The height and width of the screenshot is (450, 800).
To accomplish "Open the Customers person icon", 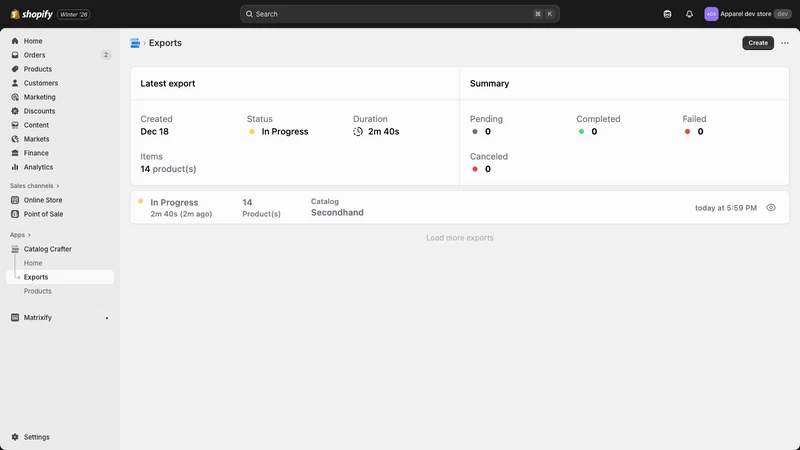I will tap(15, 83).
